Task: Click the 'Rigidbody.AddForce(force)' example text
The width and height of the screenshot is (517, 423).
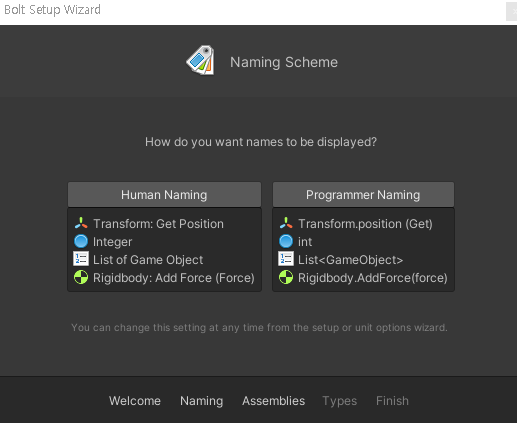Action: click(x=373, y=278)
